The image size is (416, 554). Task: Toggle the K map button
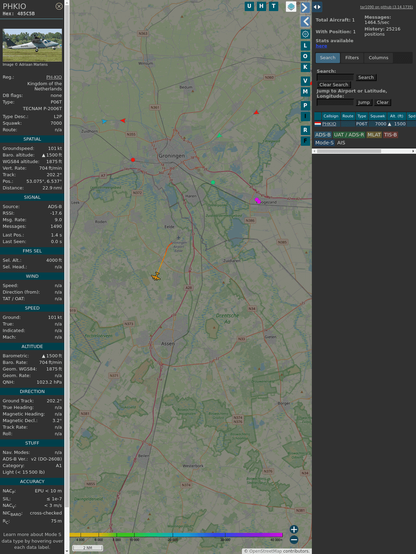point(305,67)
